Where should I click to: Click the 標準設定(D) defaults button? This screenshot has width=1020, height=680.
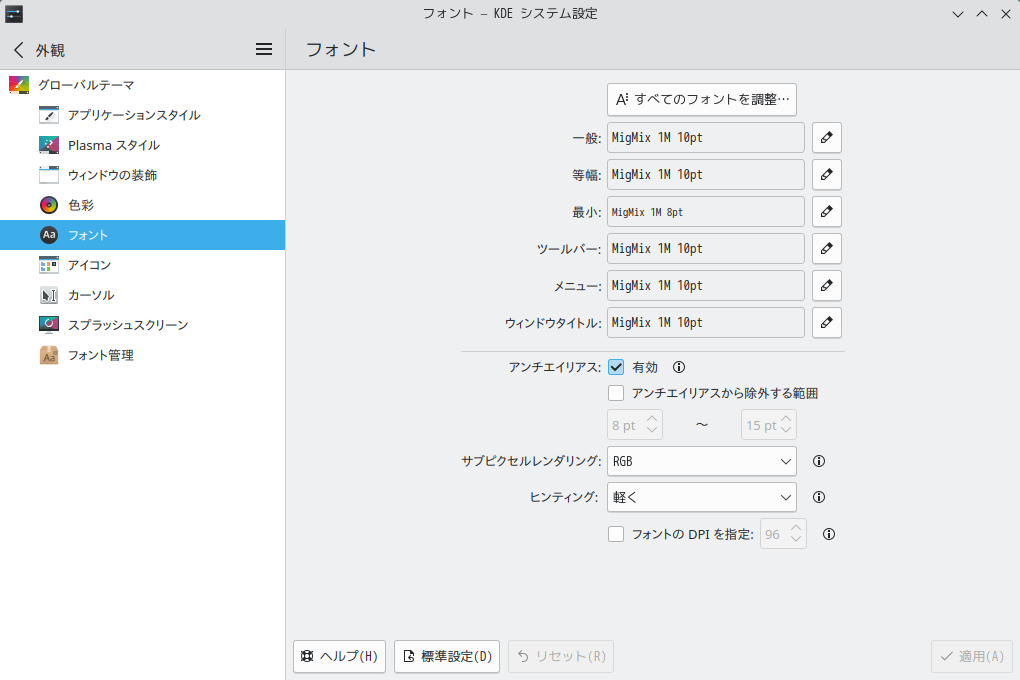(x=447, y=657)
